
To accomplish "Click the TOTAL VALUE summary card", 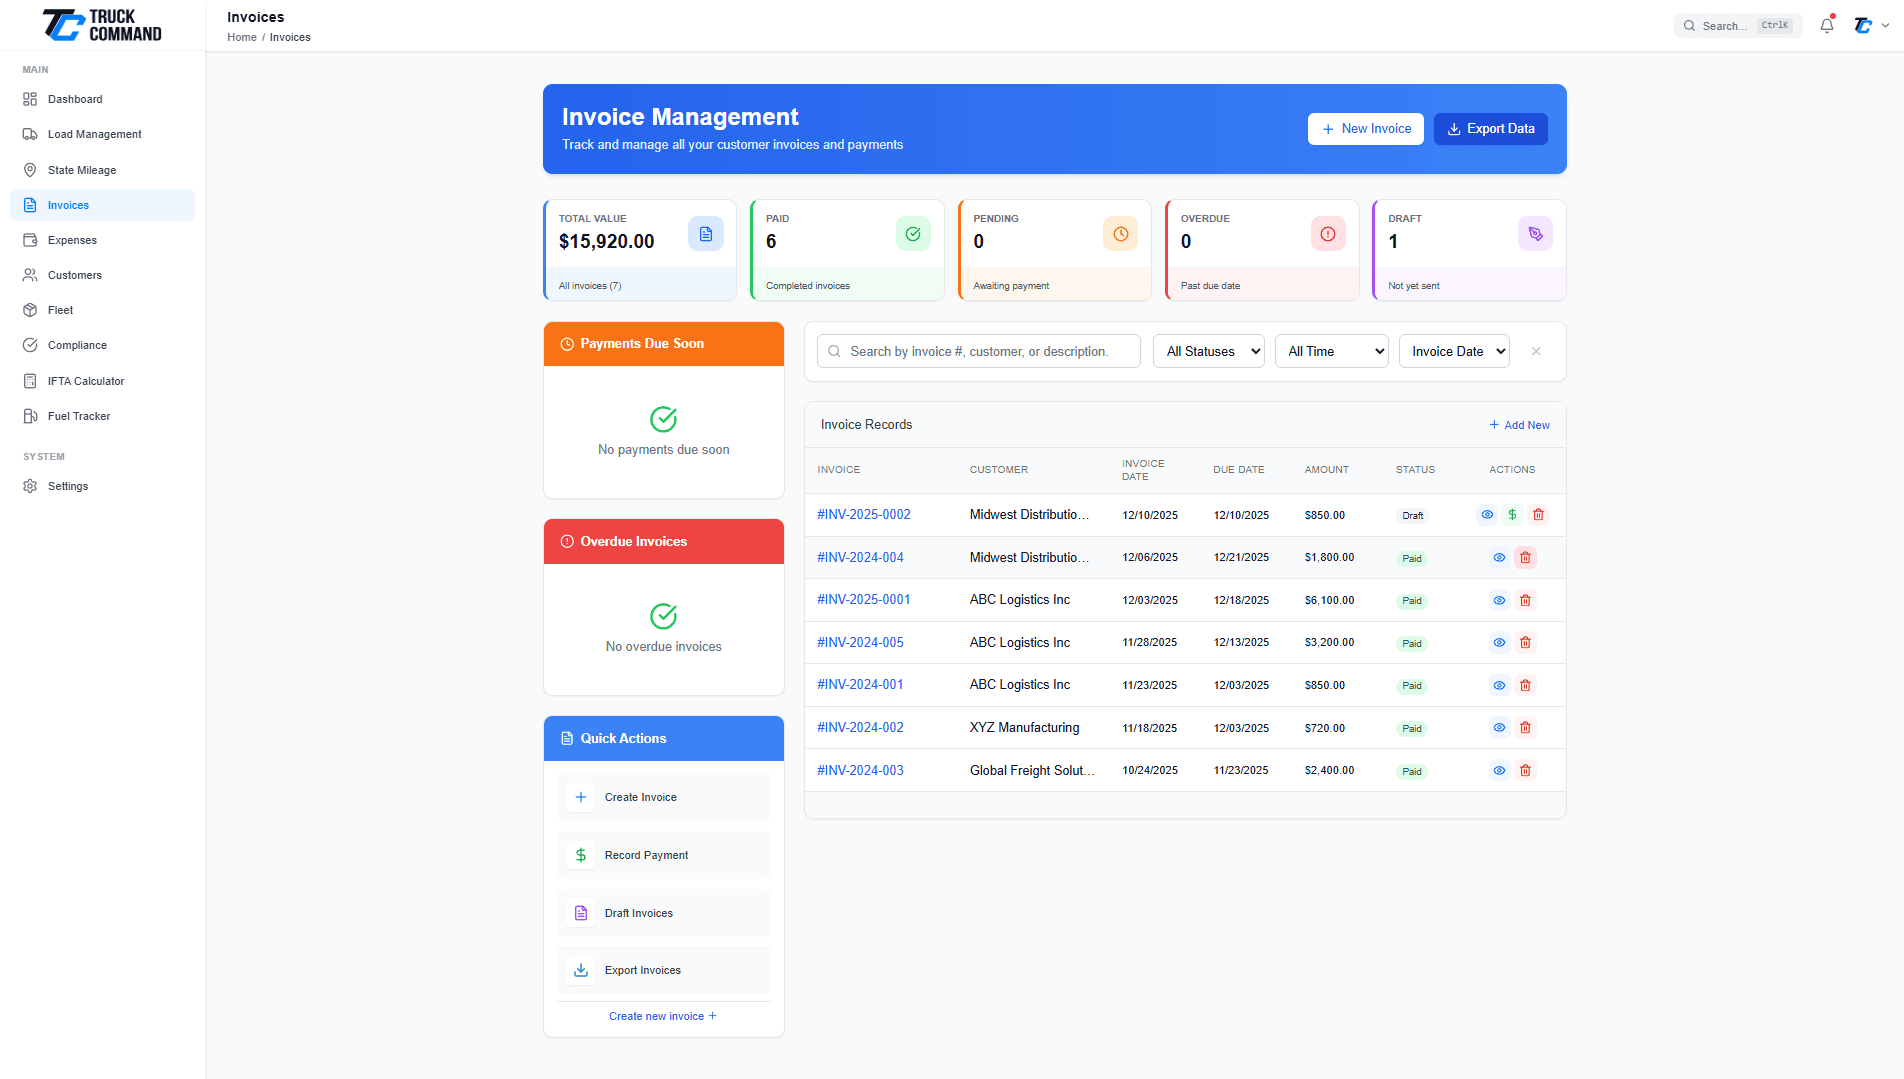I will point(640,250).
